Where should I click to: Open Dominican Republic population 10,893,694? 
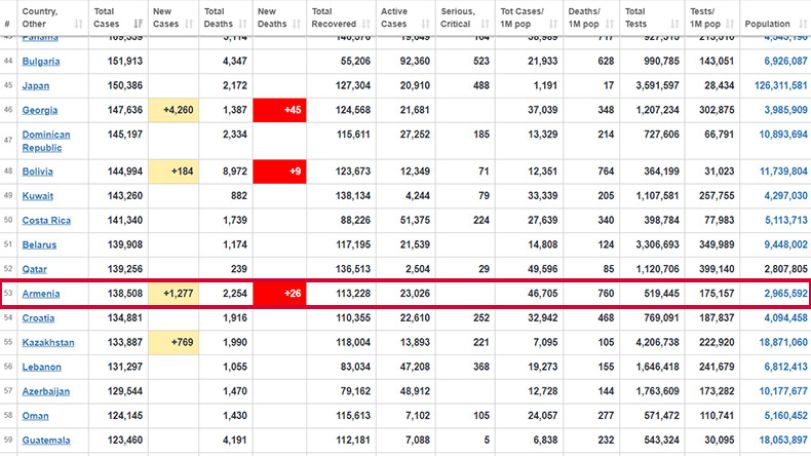pos(783,134)
